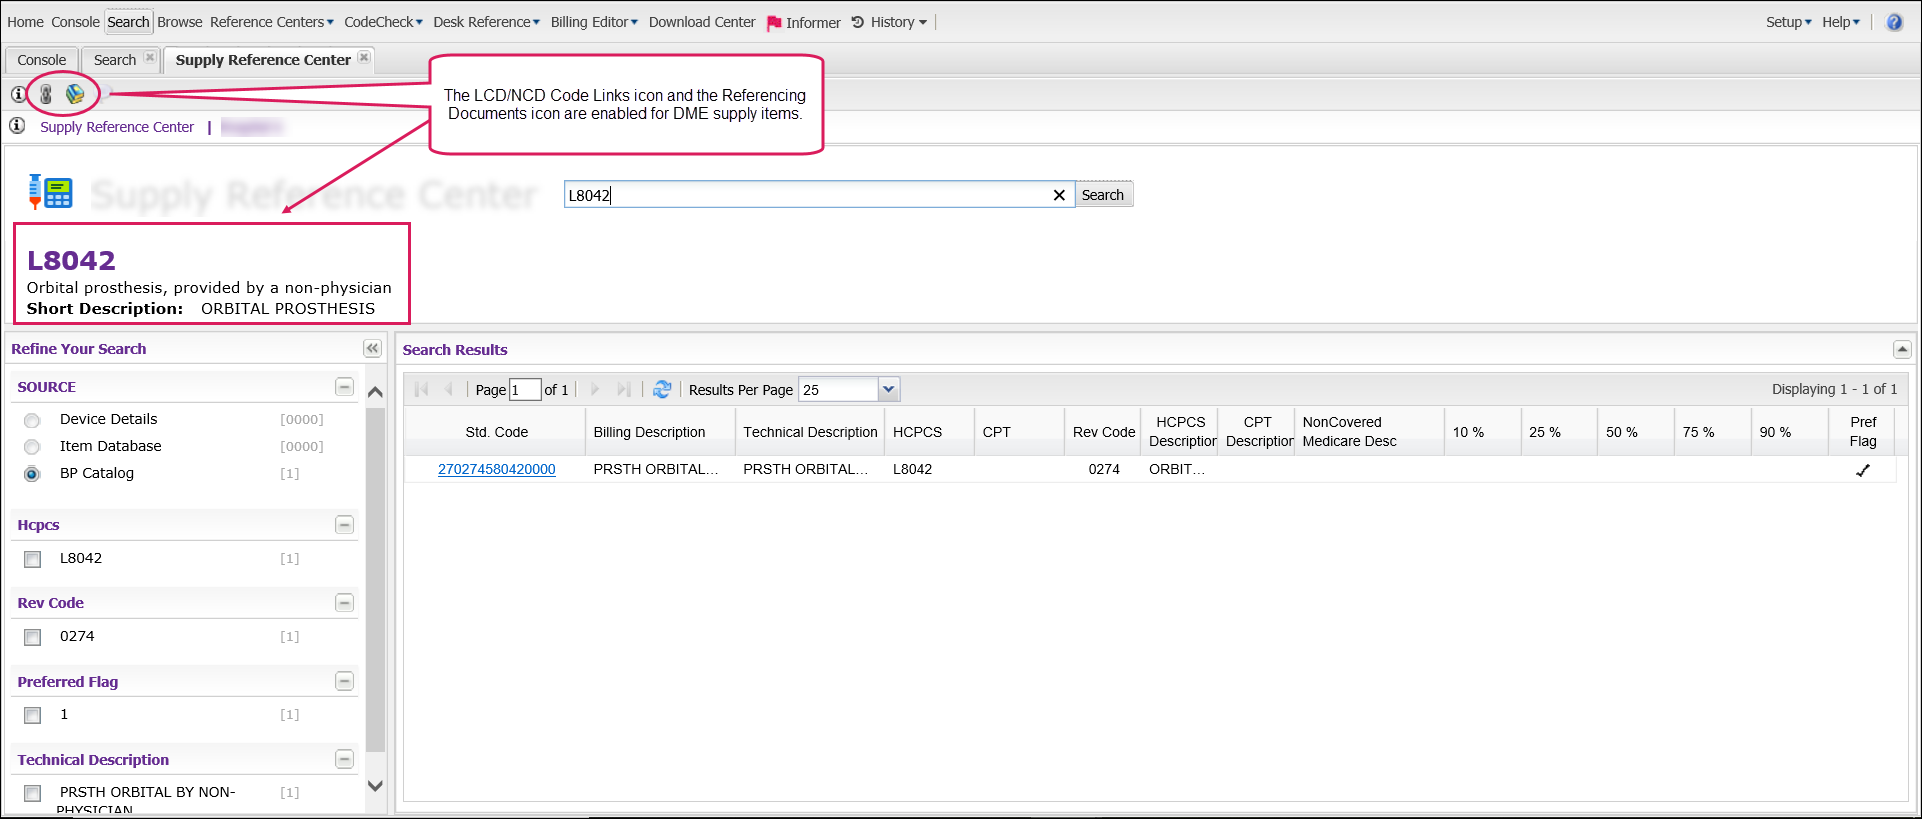Click the Informer flag icon
This screenshot has height=819, width=1922.
click(x=774, y=23)
